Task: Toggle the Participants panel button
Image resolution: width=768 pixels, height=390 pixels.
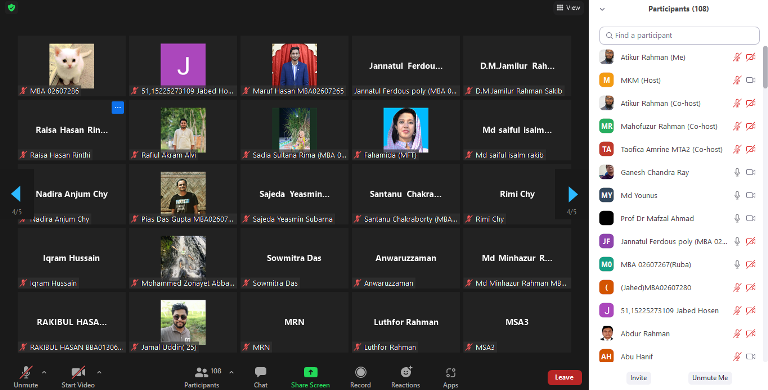Action: tap(202, 377)
